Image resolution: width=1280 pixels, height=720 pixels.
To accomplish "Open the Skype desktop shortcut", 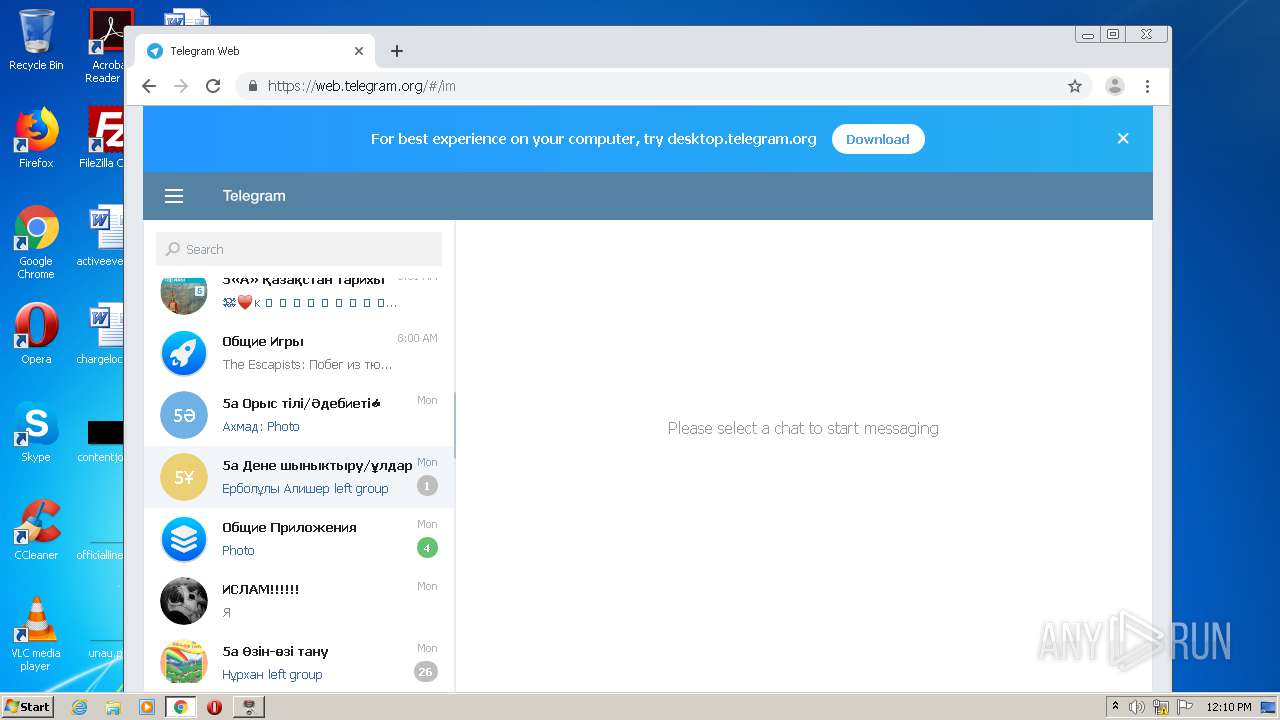I will pos(36,431).
